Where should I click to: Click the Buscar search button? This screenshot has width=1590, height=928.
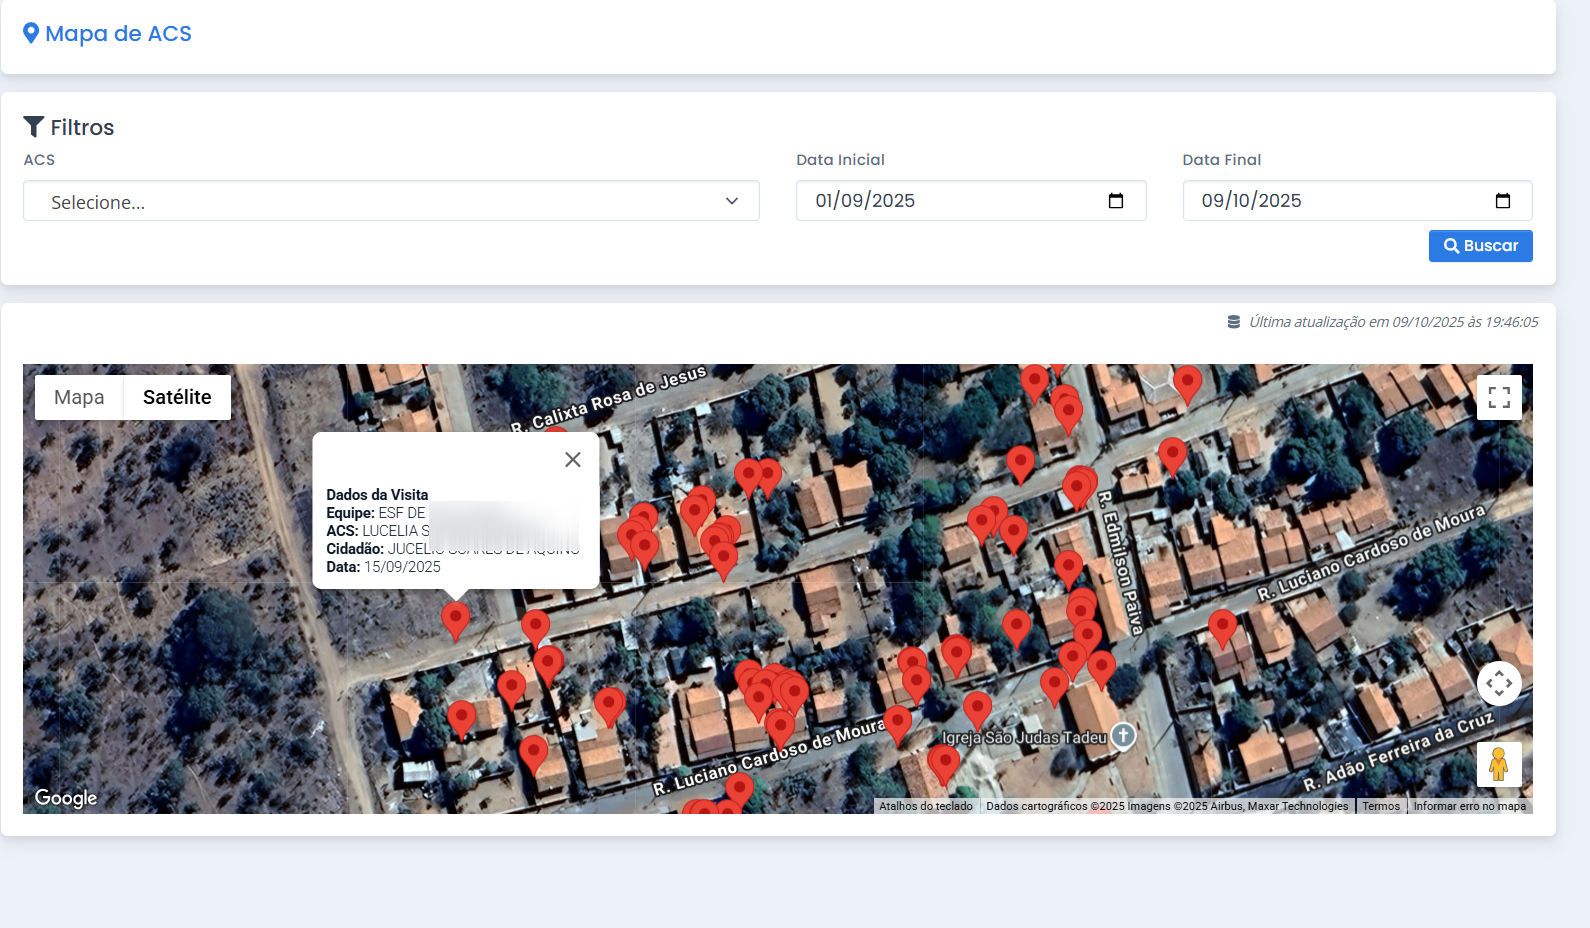click(1480, 246)
